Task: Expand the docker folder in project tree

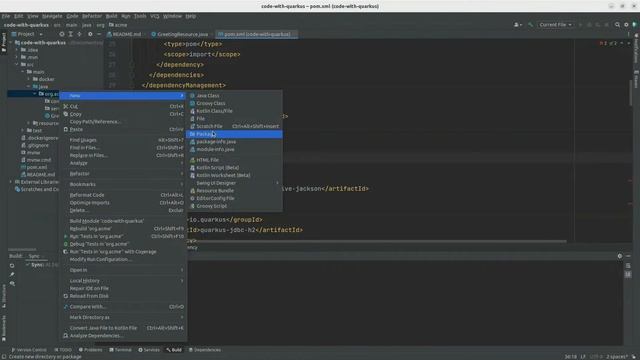Action: tap(29, 79)
